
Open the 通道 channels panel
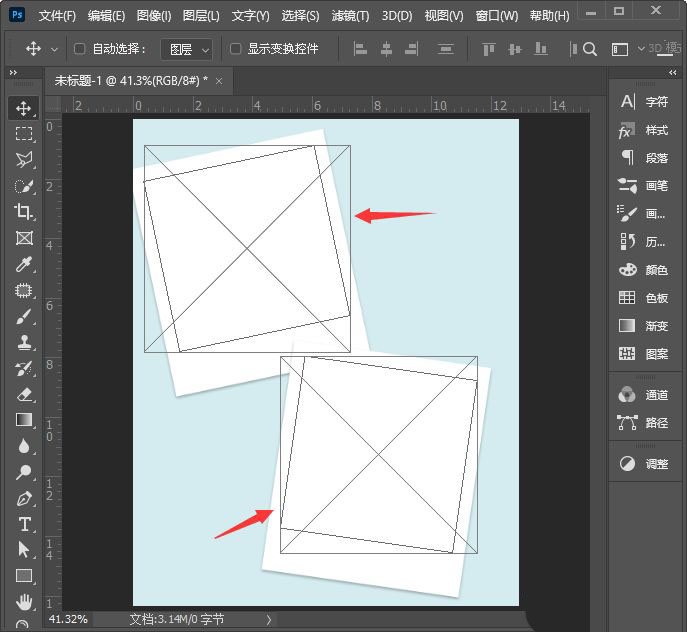tap(644, 395)
